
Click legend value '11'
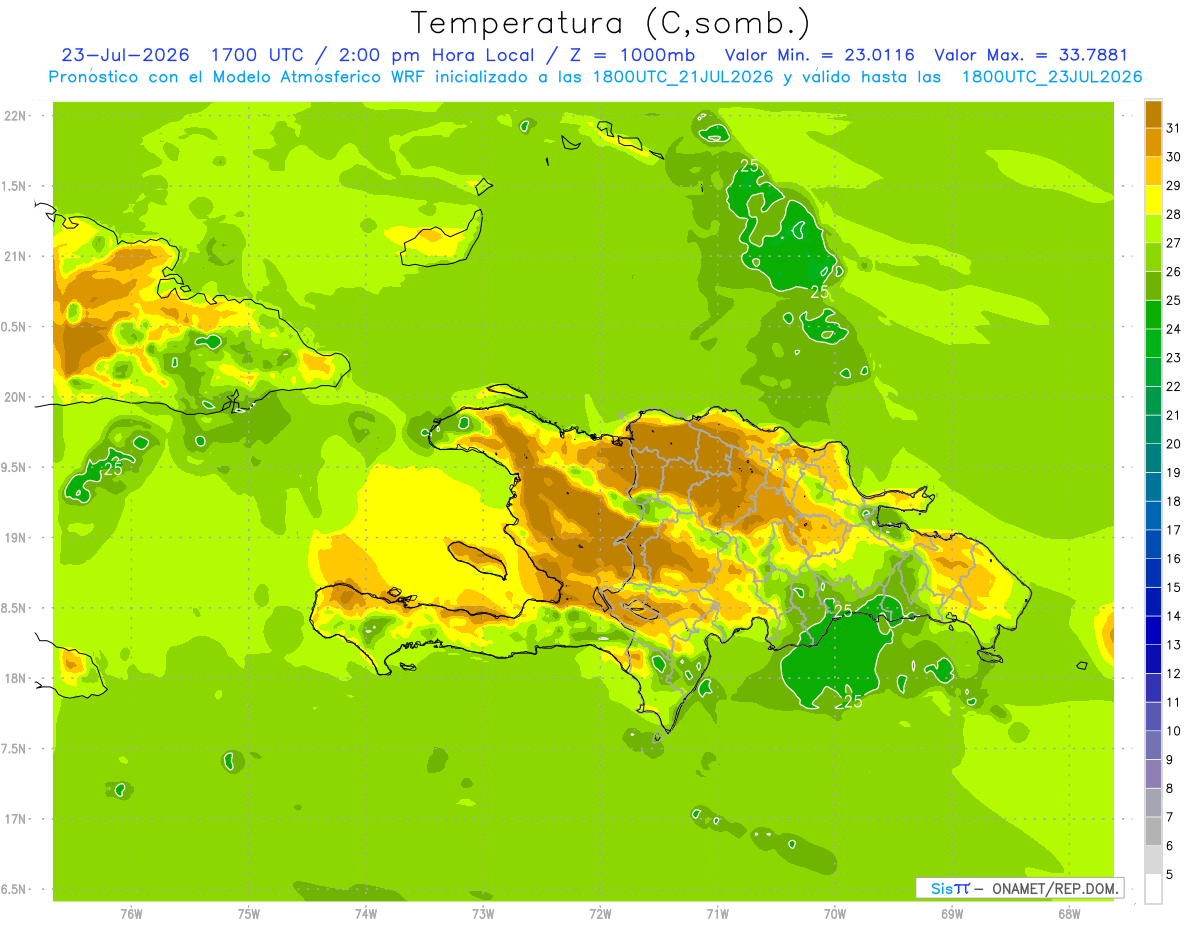[x=1173, y=703]
